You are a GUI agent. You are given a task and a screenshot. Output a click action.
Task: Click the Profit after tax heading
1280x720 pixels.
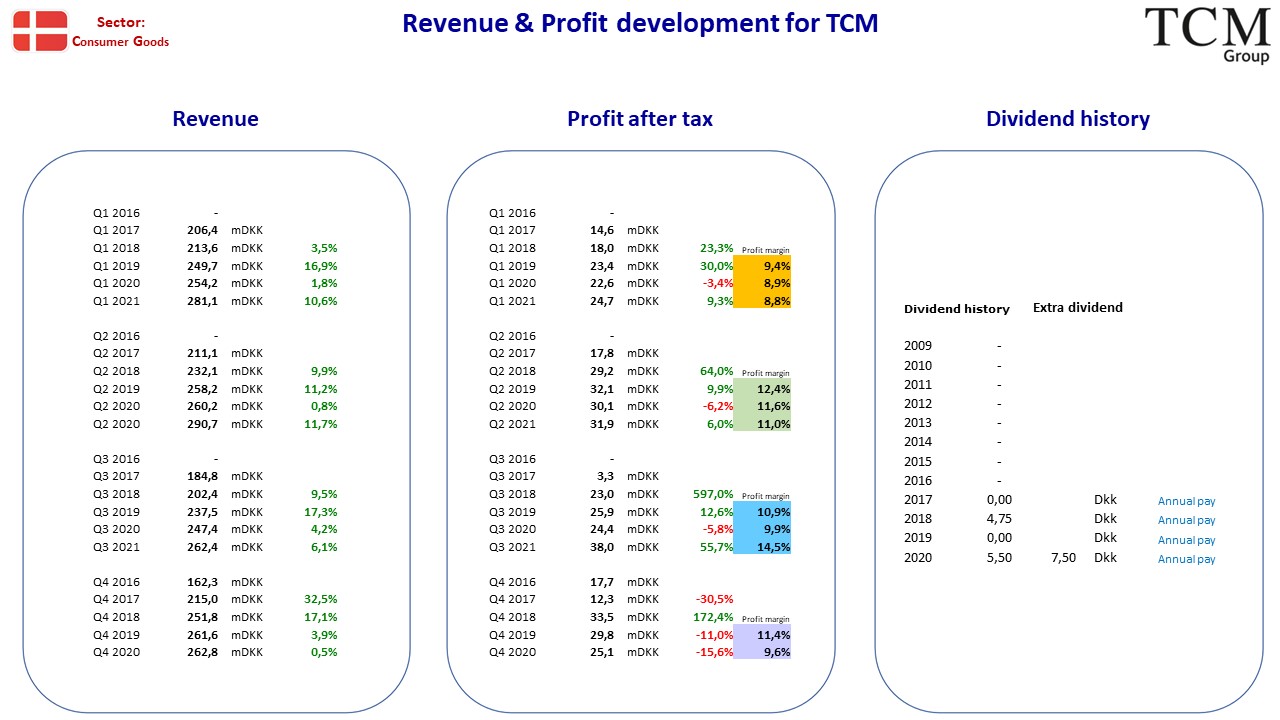(x=640, y=119)
